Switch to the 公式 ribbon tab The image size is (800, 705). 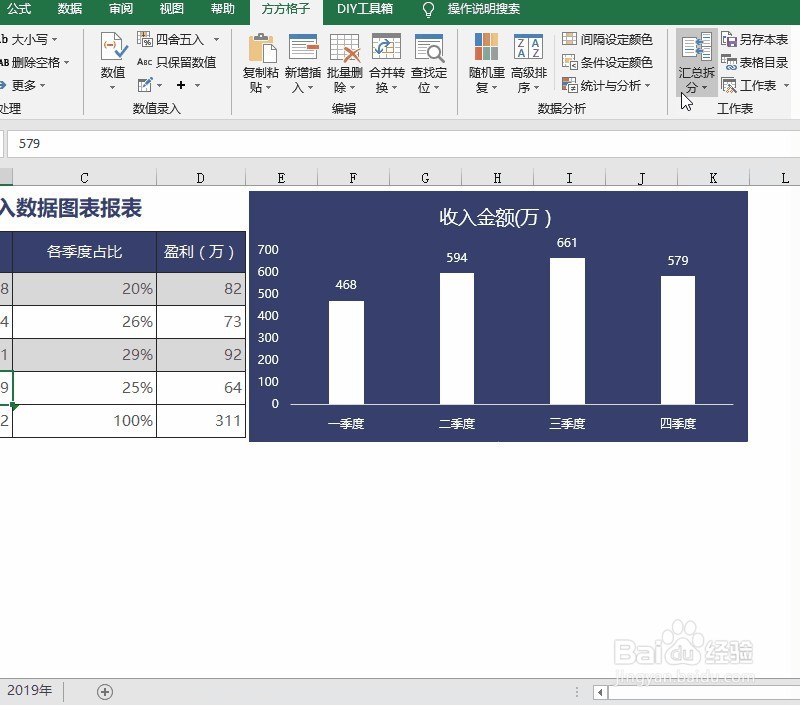[x=19, y=9]
